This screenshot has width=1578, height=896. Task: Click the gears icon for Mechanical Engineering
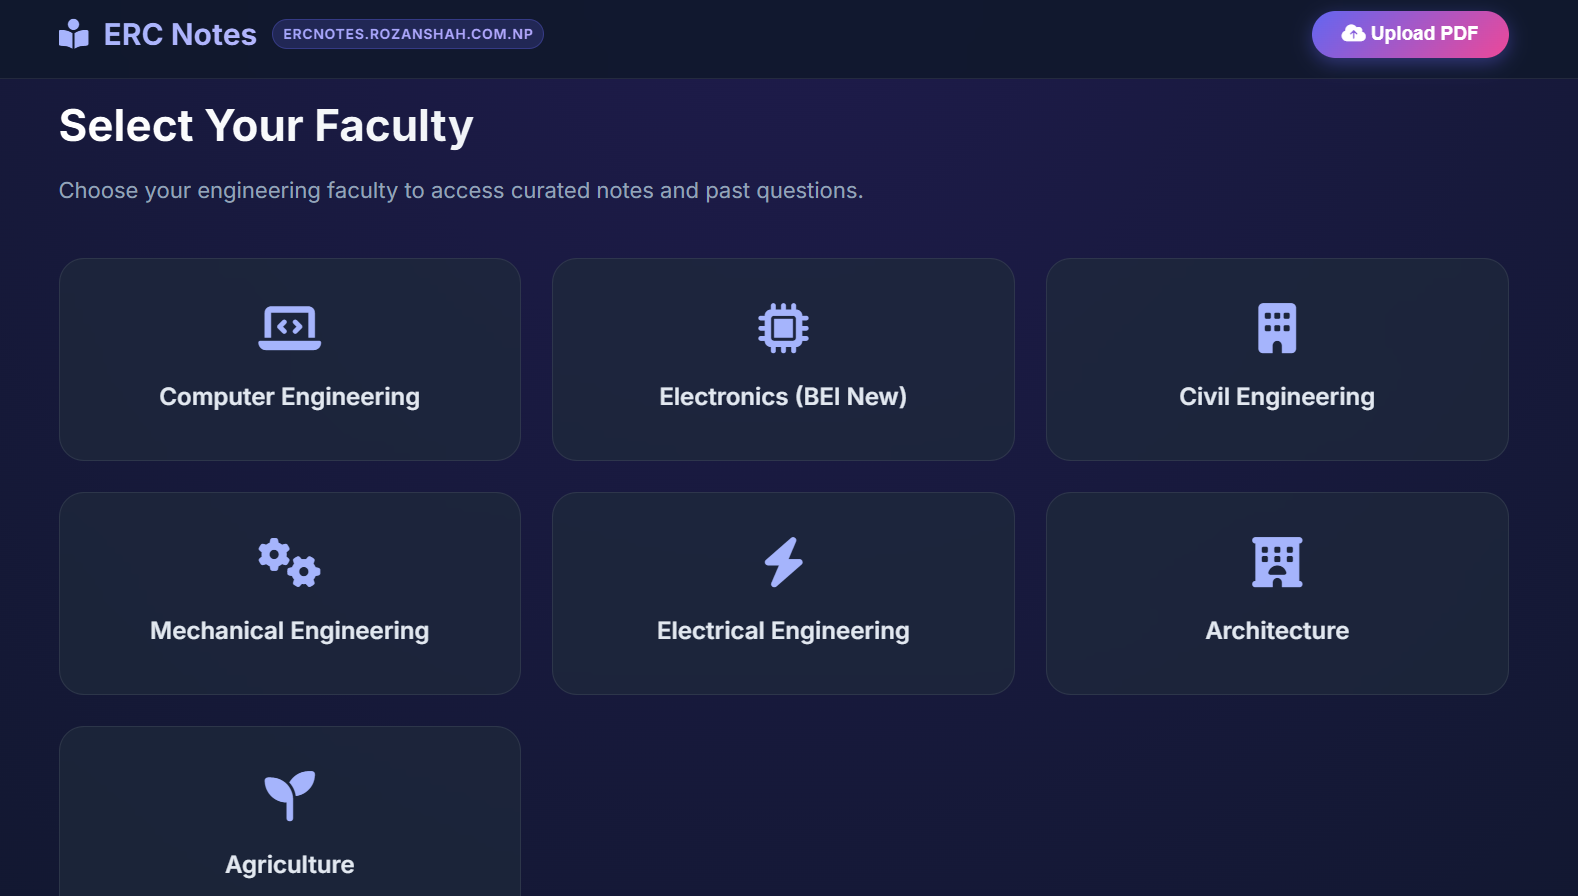coord(290,562)
